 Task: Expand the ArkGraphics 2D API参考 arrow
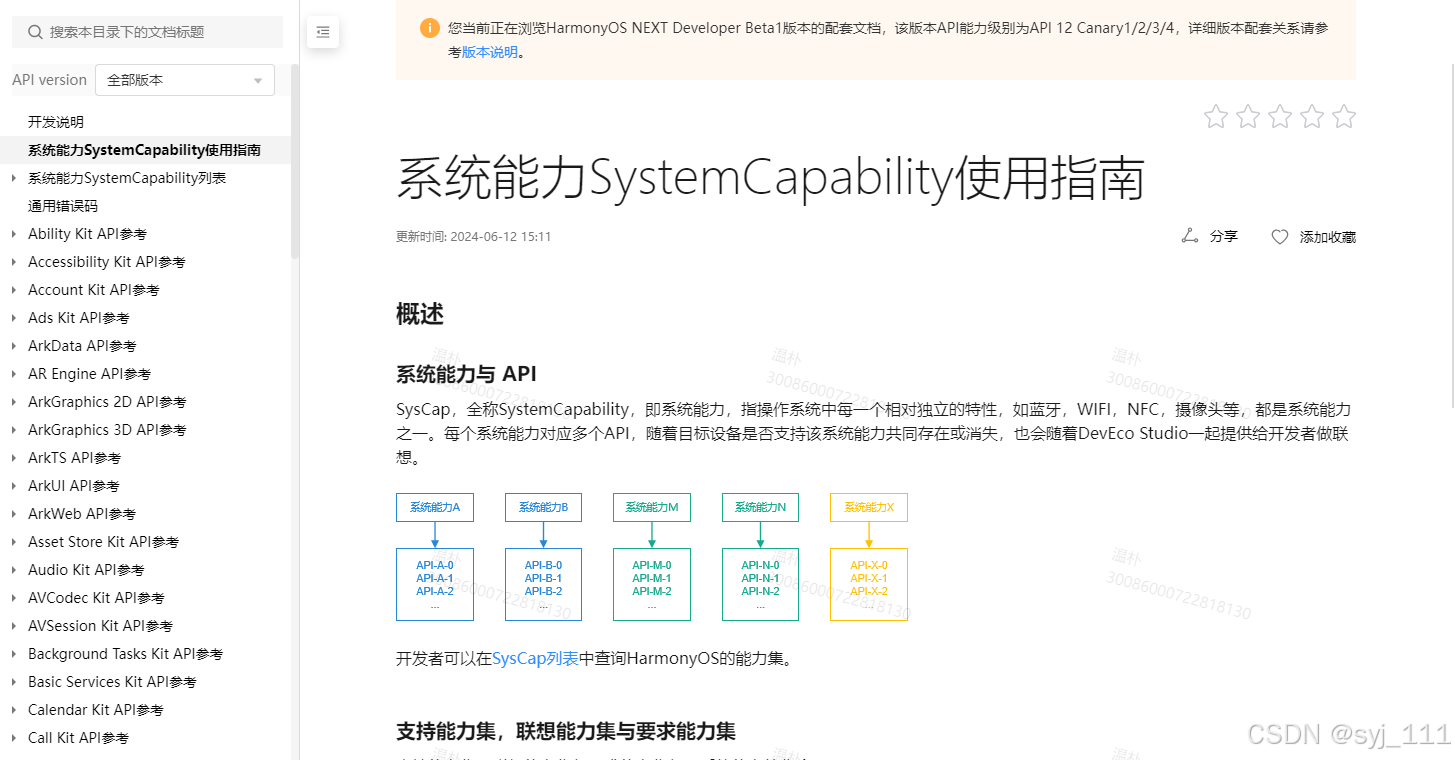13,402
